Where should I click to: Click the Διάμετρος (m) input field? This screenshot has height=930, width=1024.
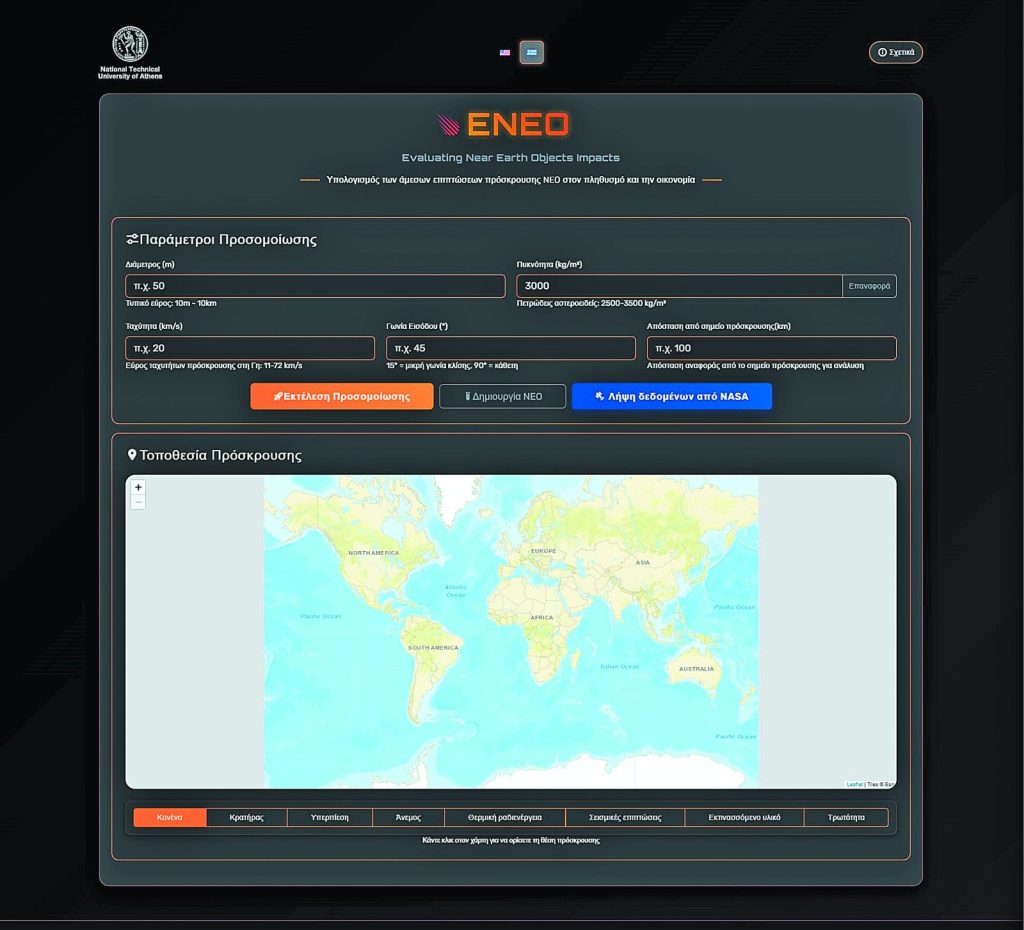click(315, 286)
